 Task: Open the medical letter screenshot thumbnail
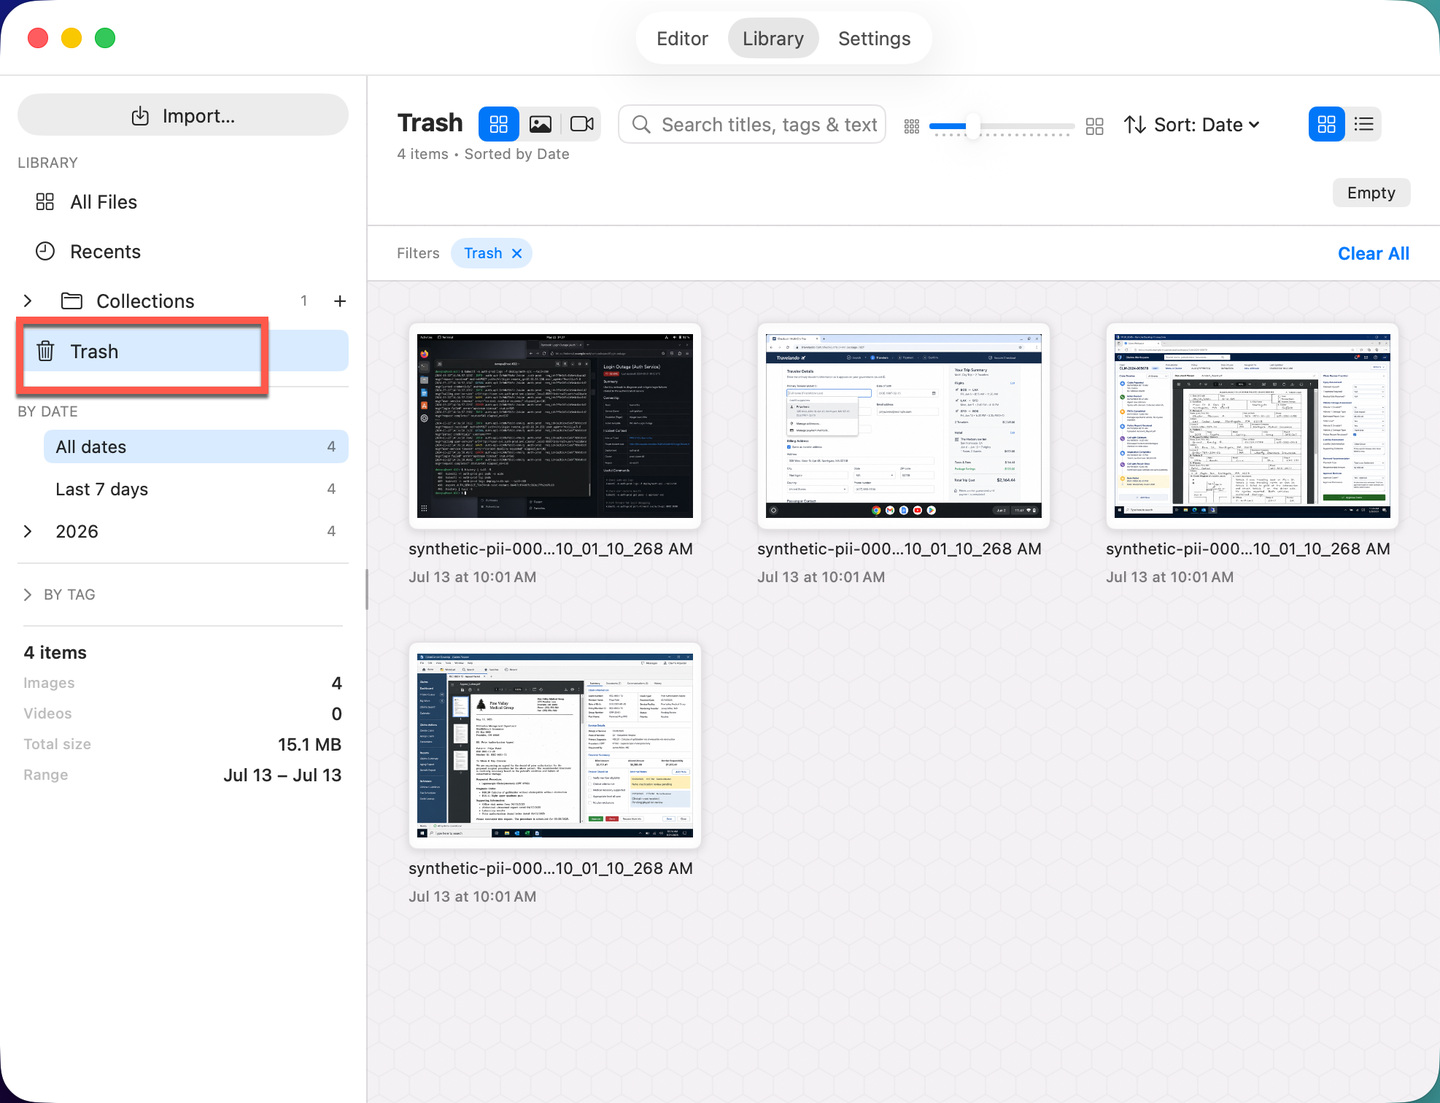click(555, 746)
